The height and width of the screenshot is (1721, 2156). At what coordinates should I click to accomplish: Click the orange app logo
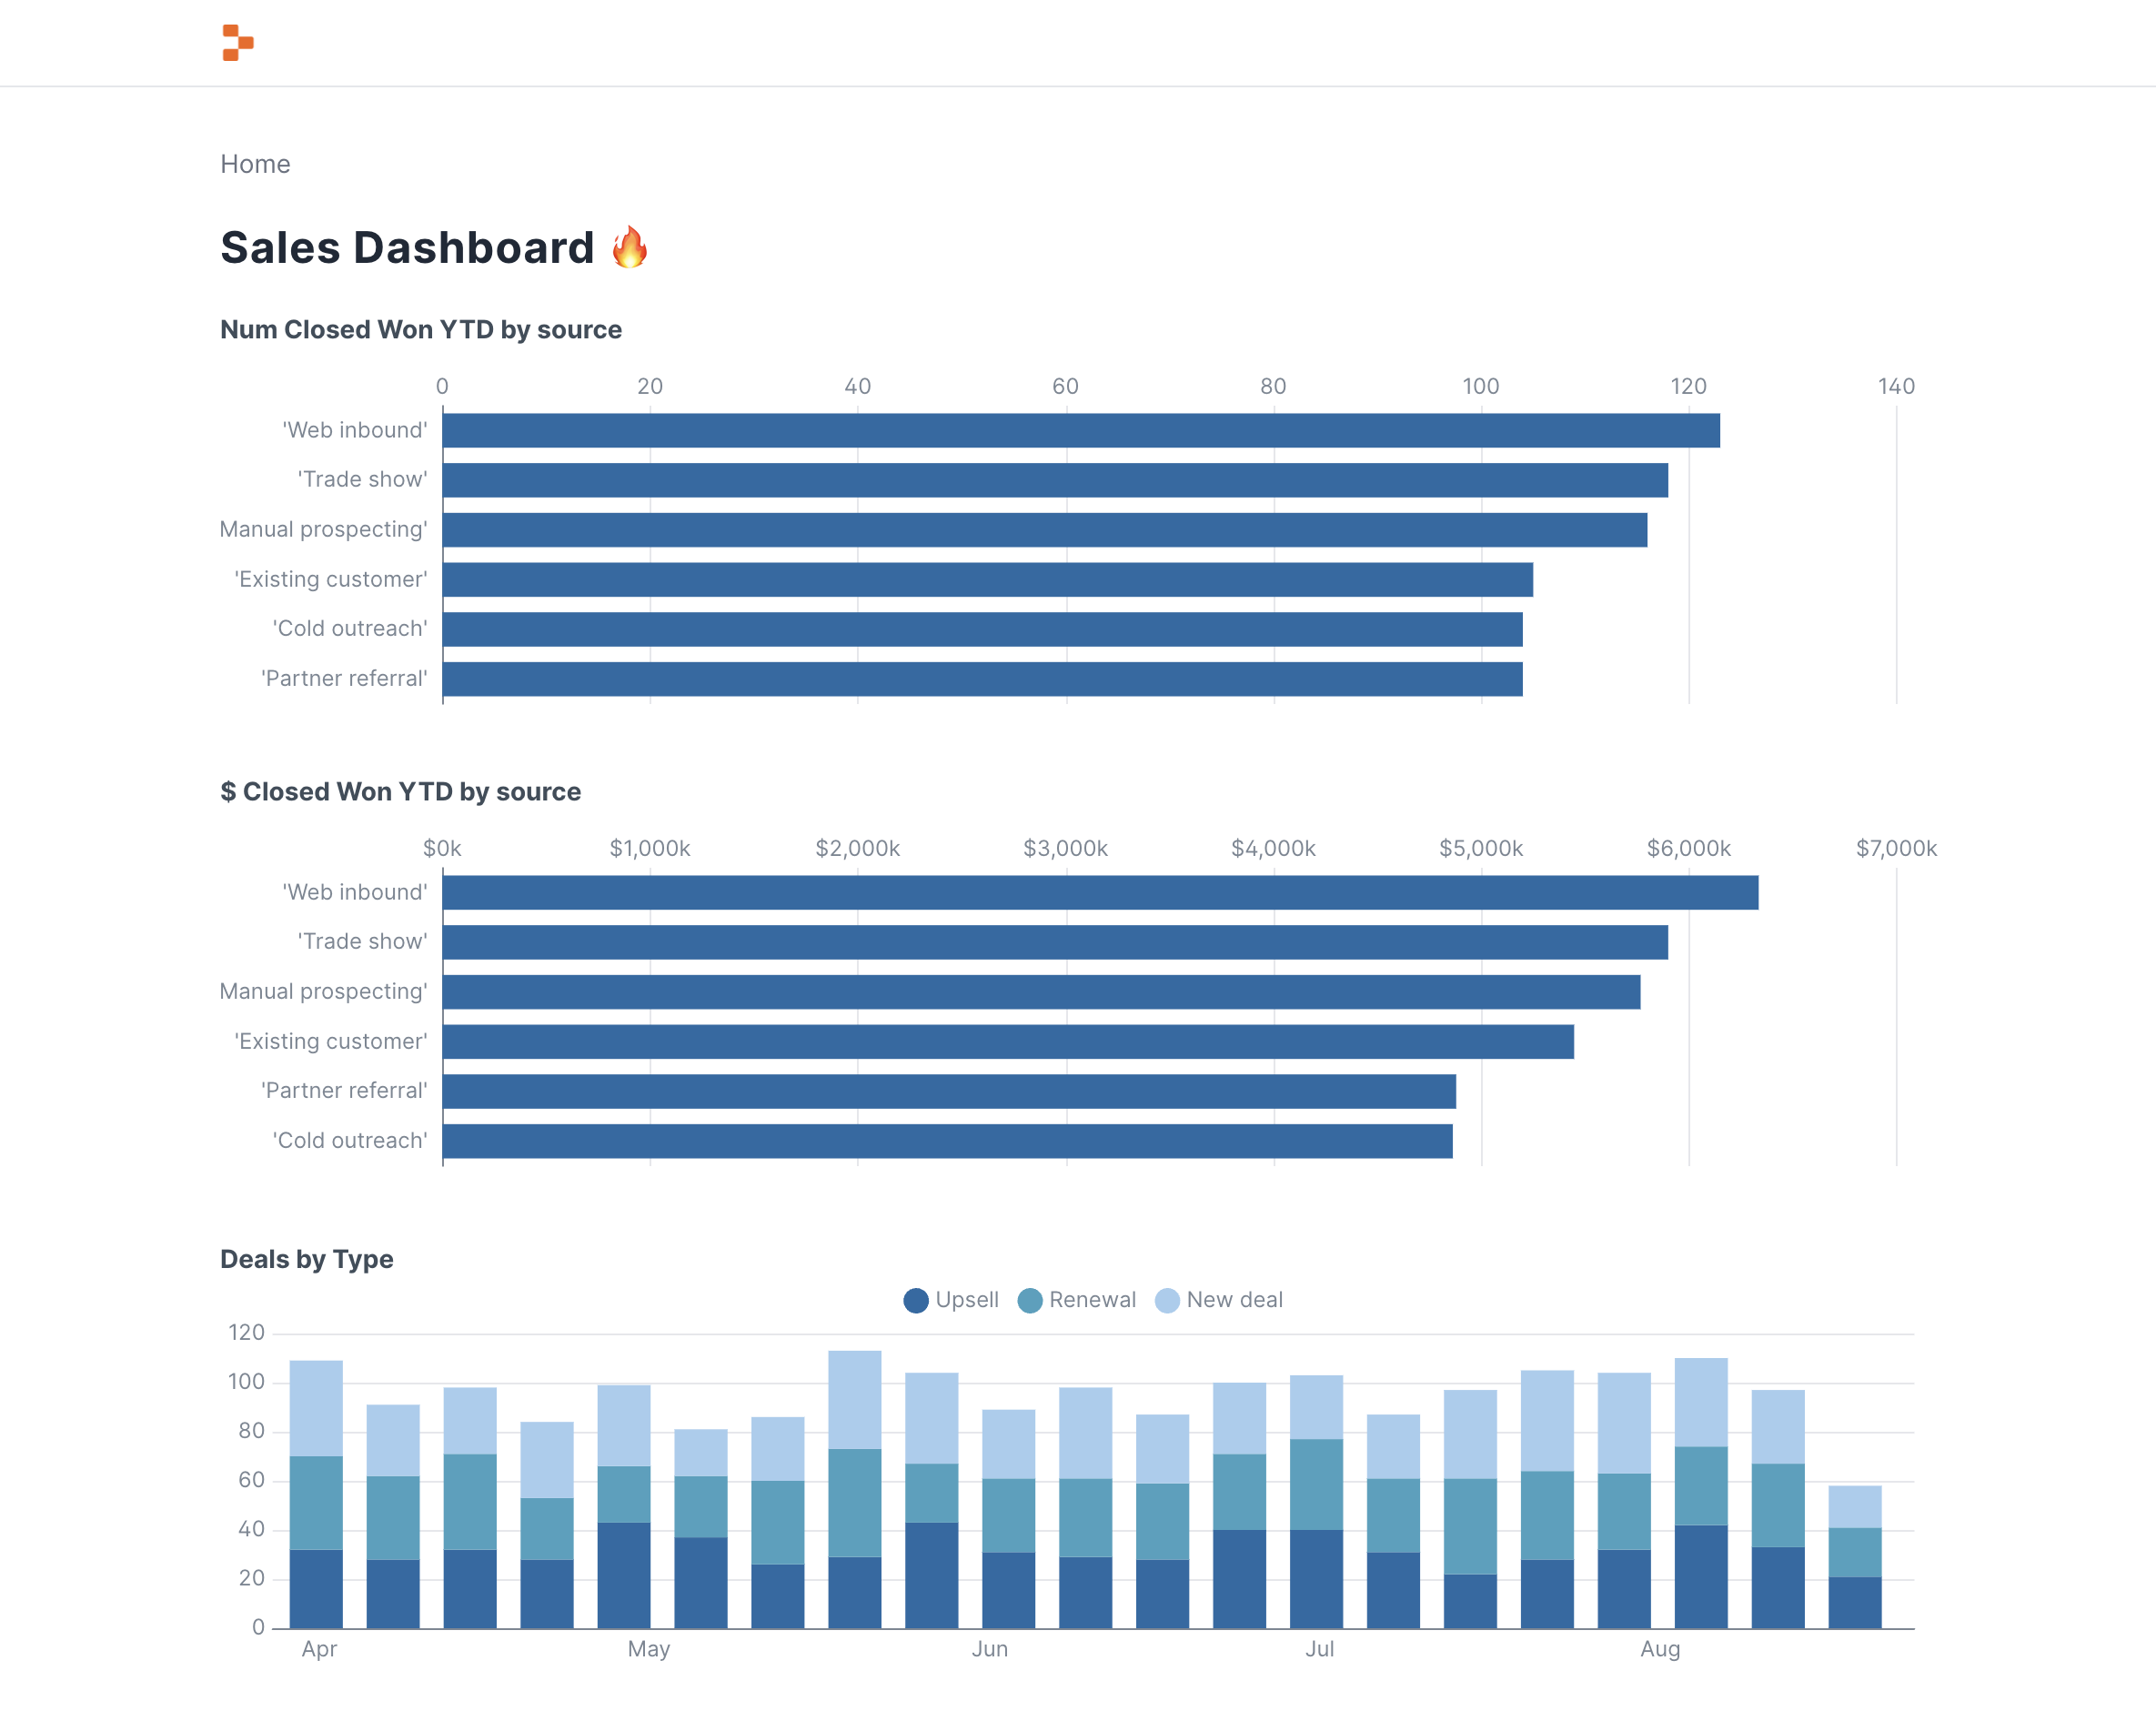[240, 43]
